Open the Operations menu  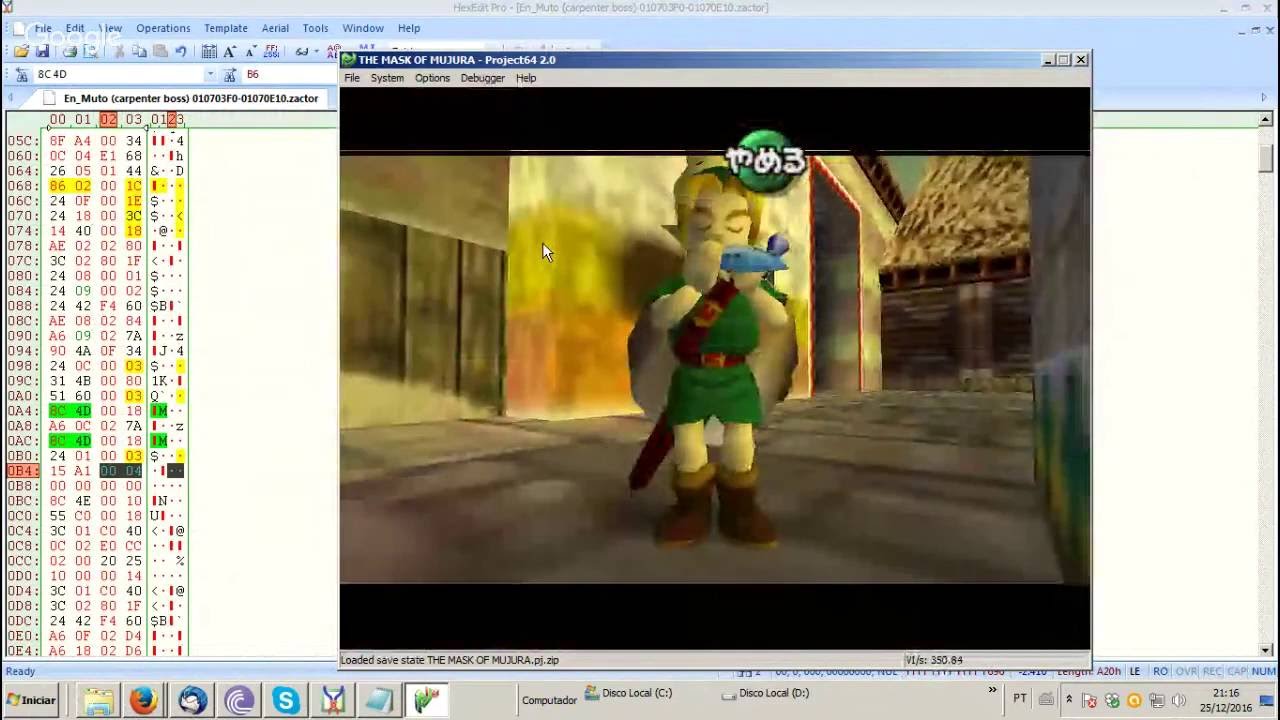tap(163, 28)
